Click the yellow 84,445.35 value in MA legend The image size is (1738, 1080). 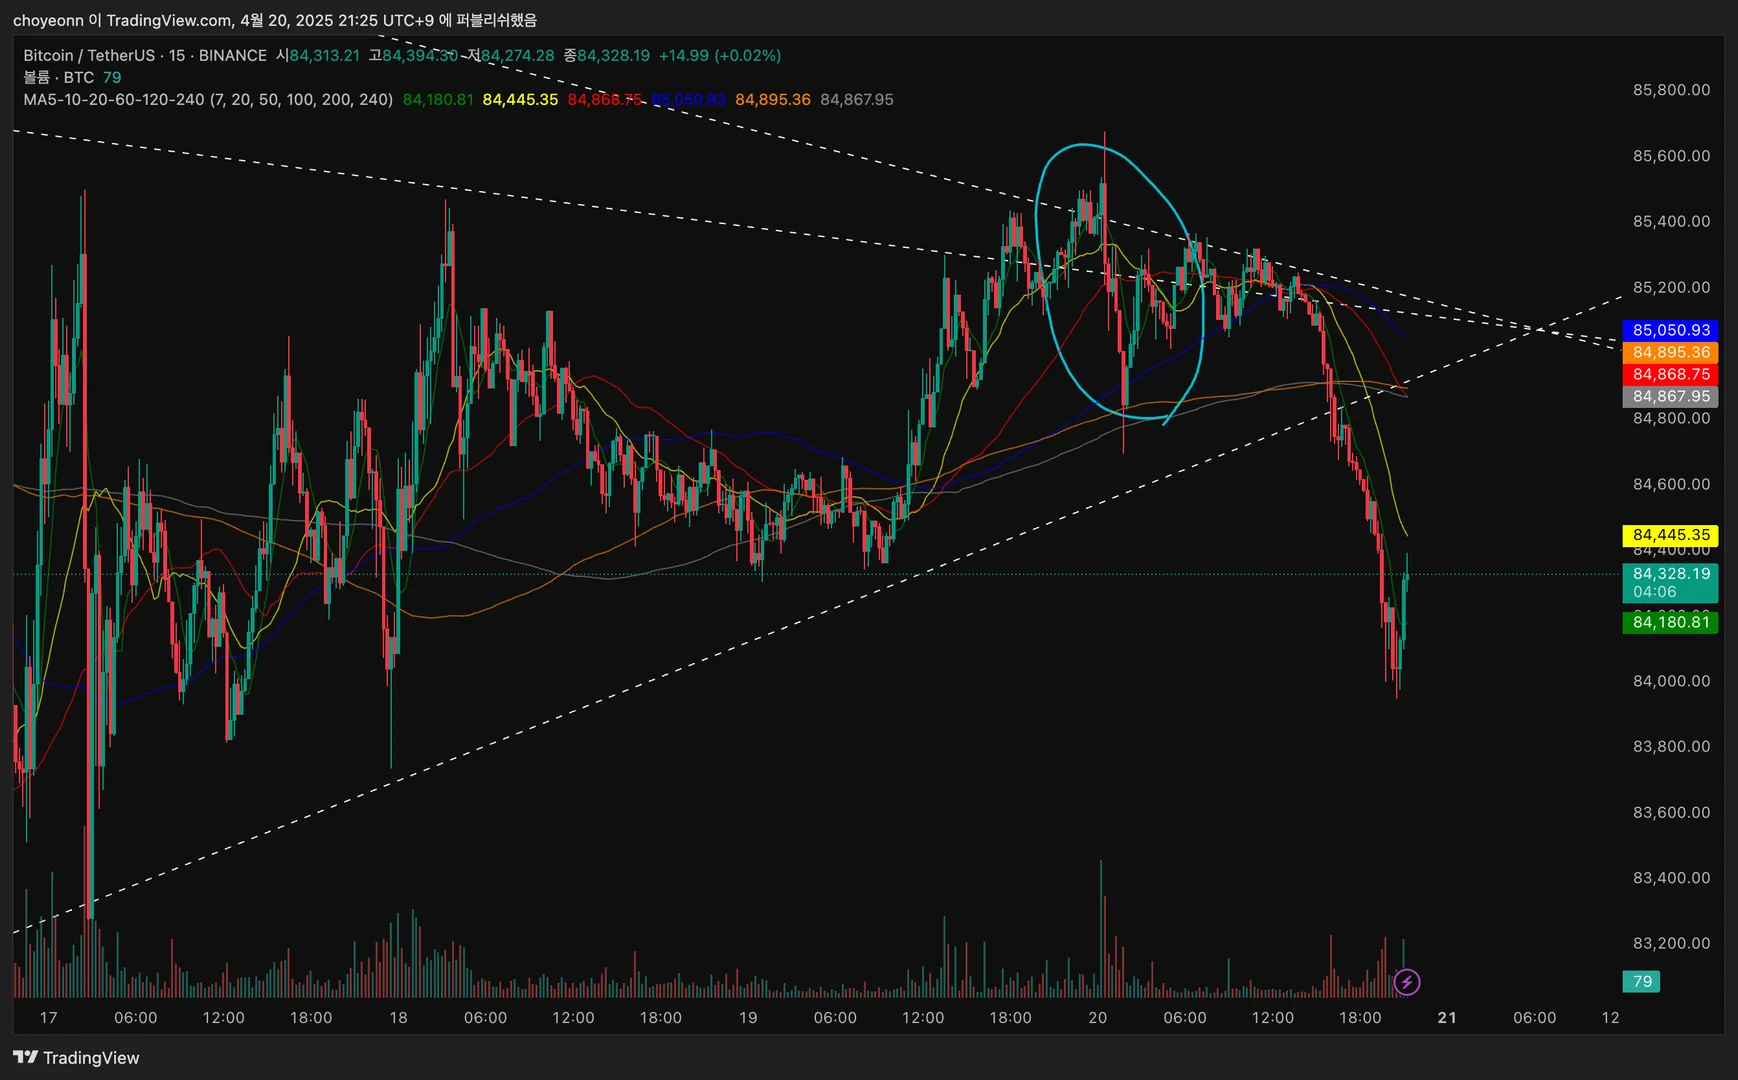[520, 99]
